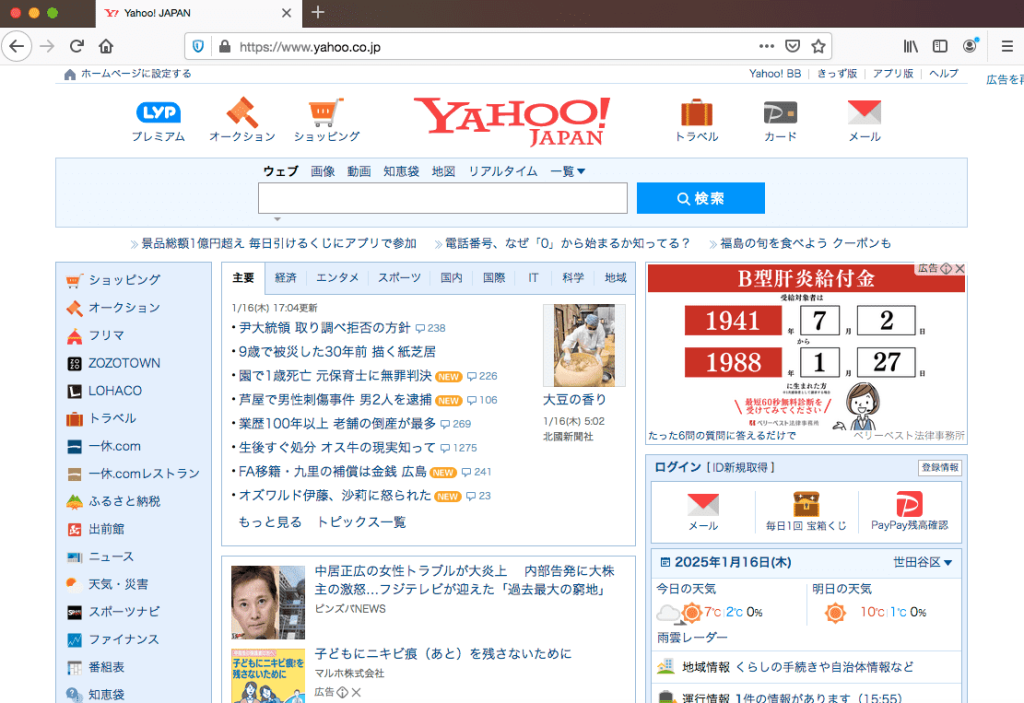Viewport: 1024px width, 703px height.
Task: Open the Card icon in header
Action: (780, 113)
